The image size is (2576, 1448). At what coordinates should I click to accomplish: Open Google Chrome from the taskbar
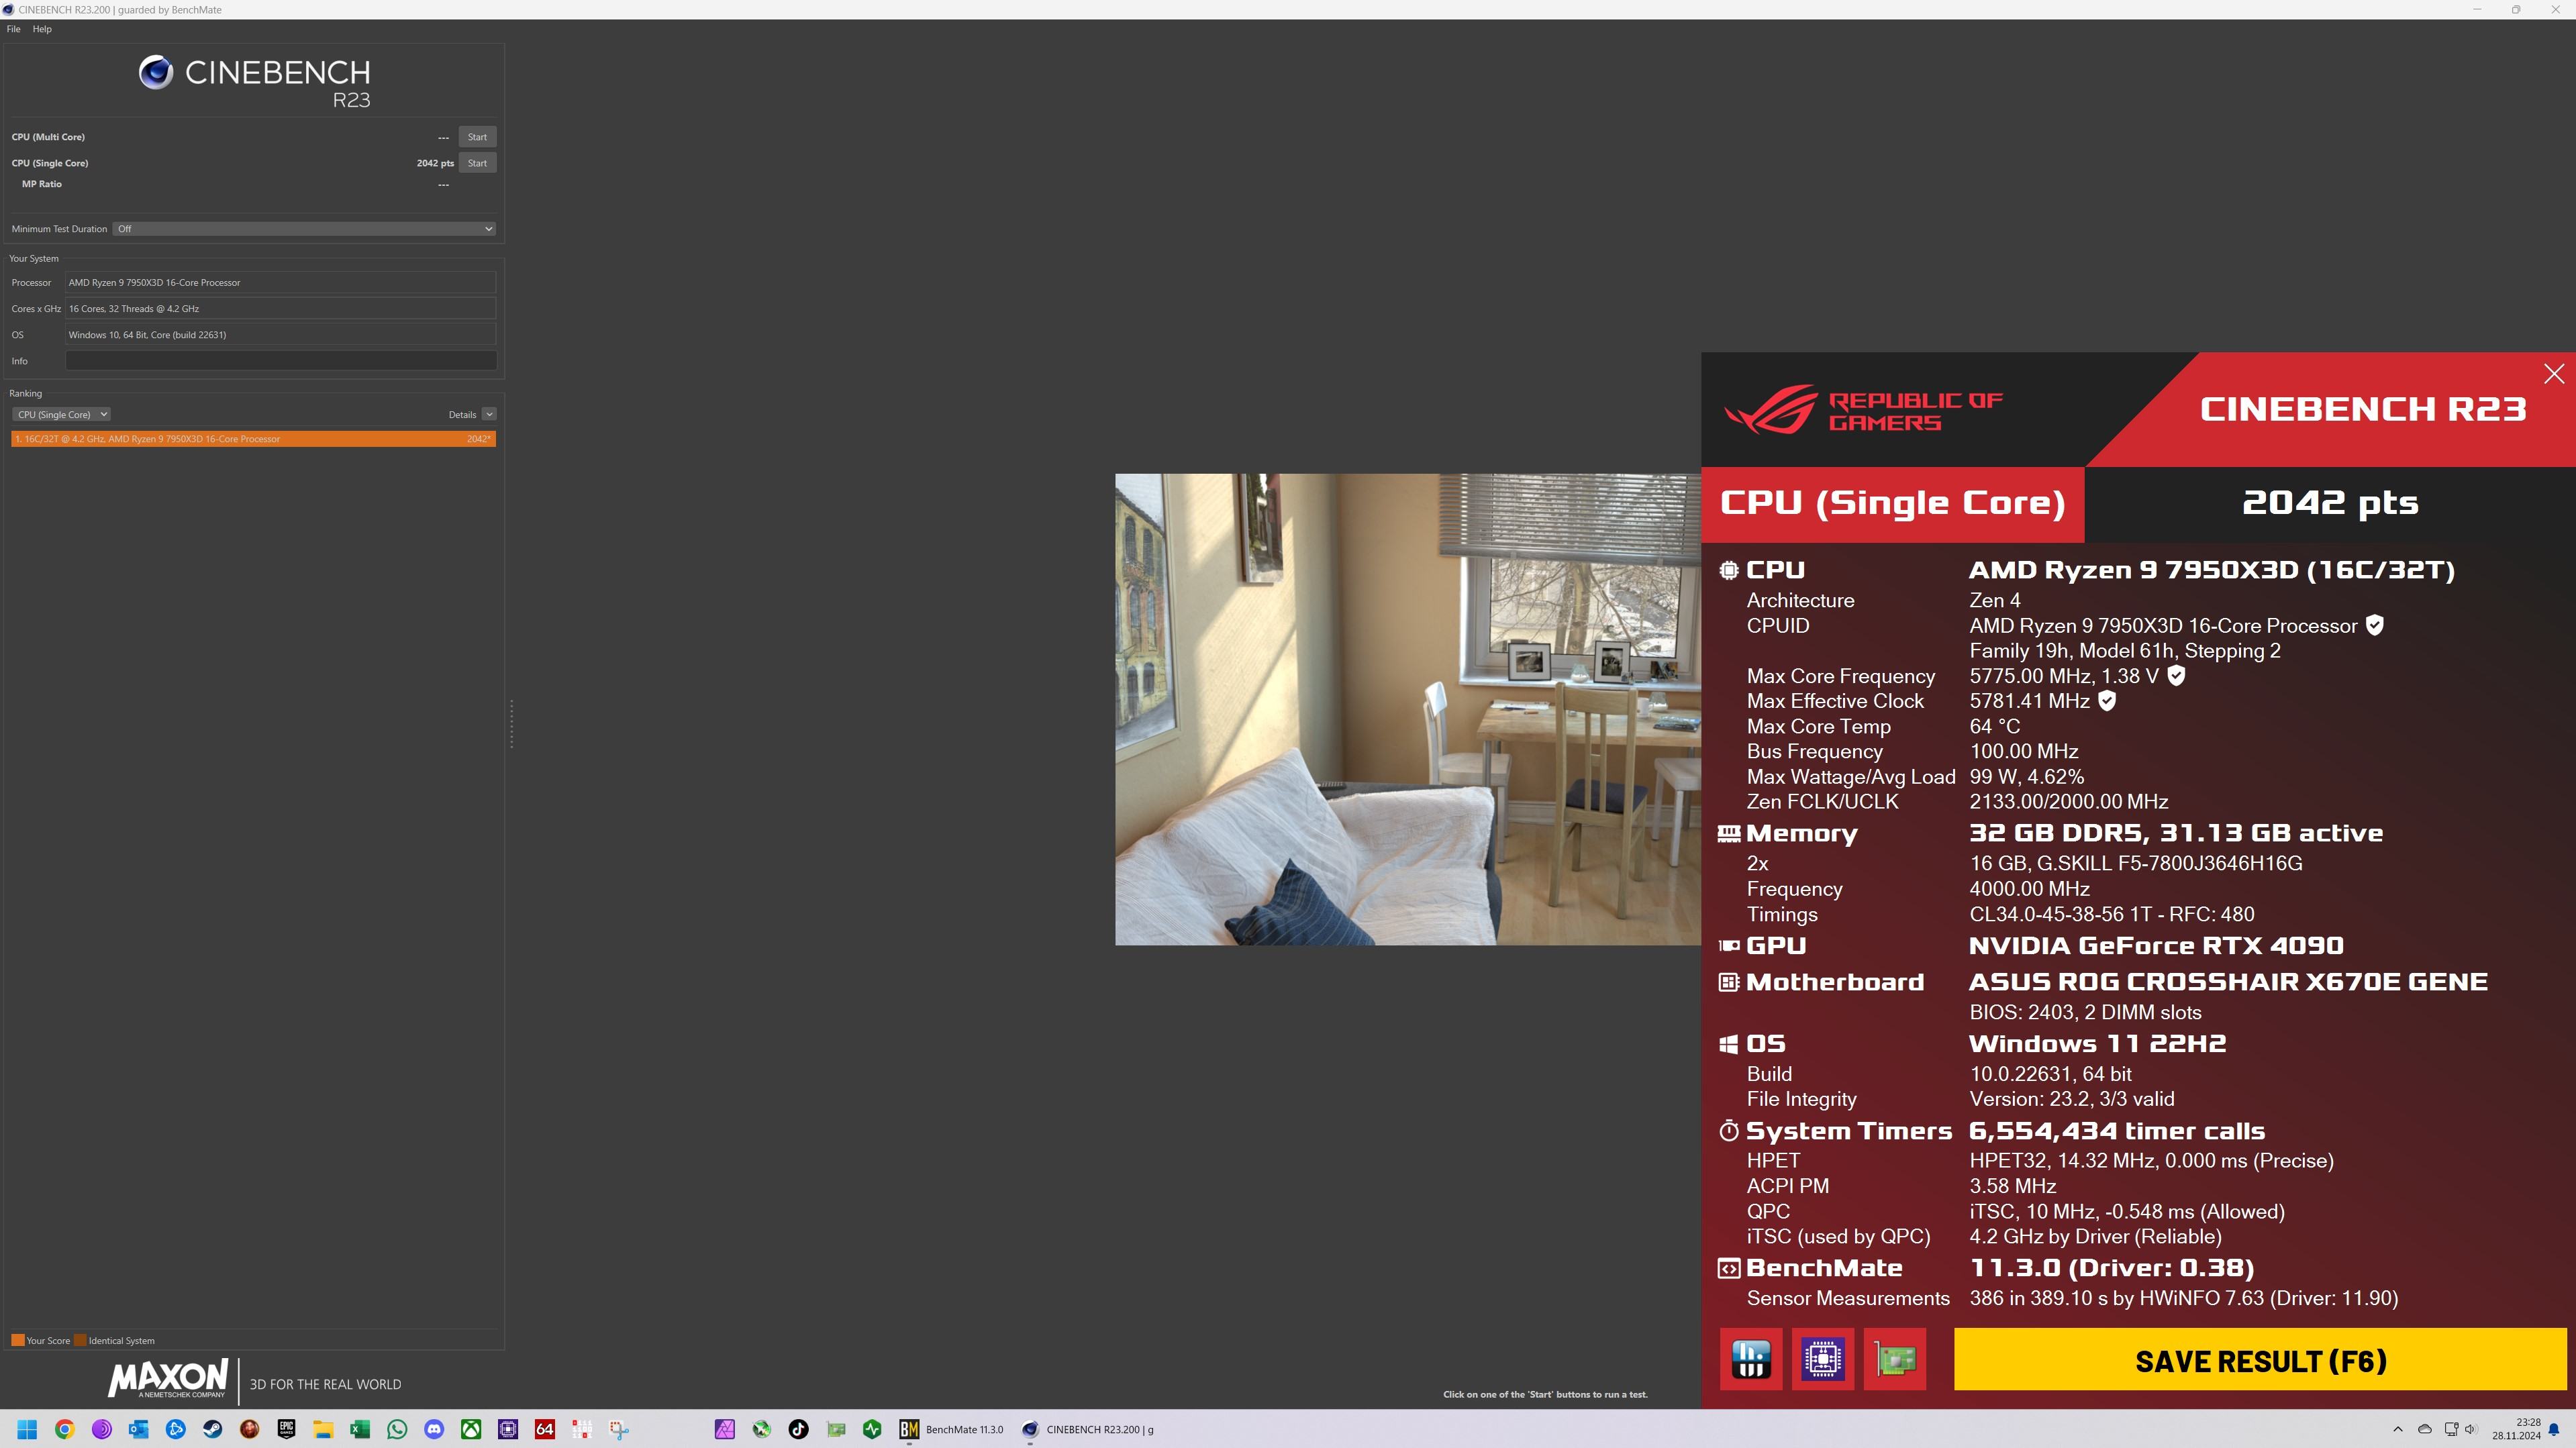[64, 1429]
